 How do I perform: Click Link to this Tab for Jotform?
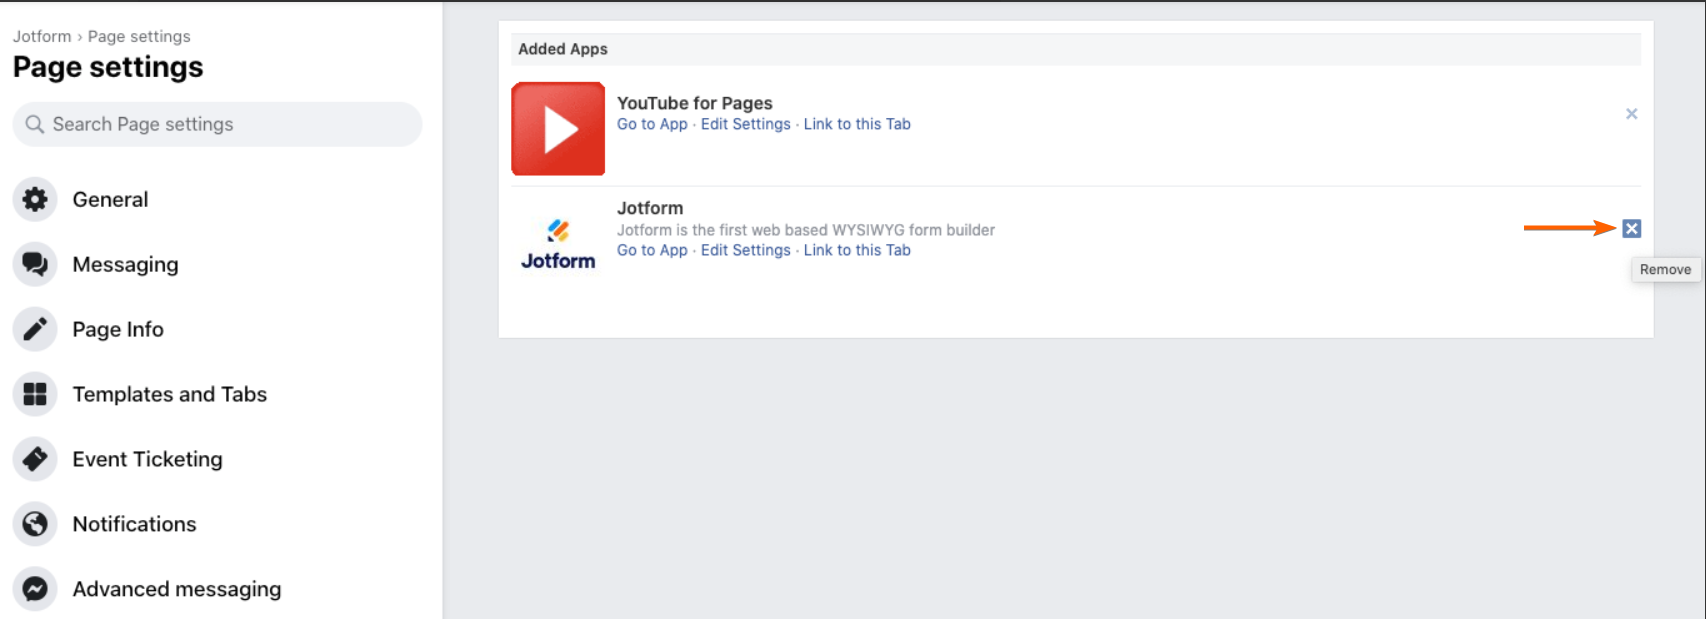857,250
